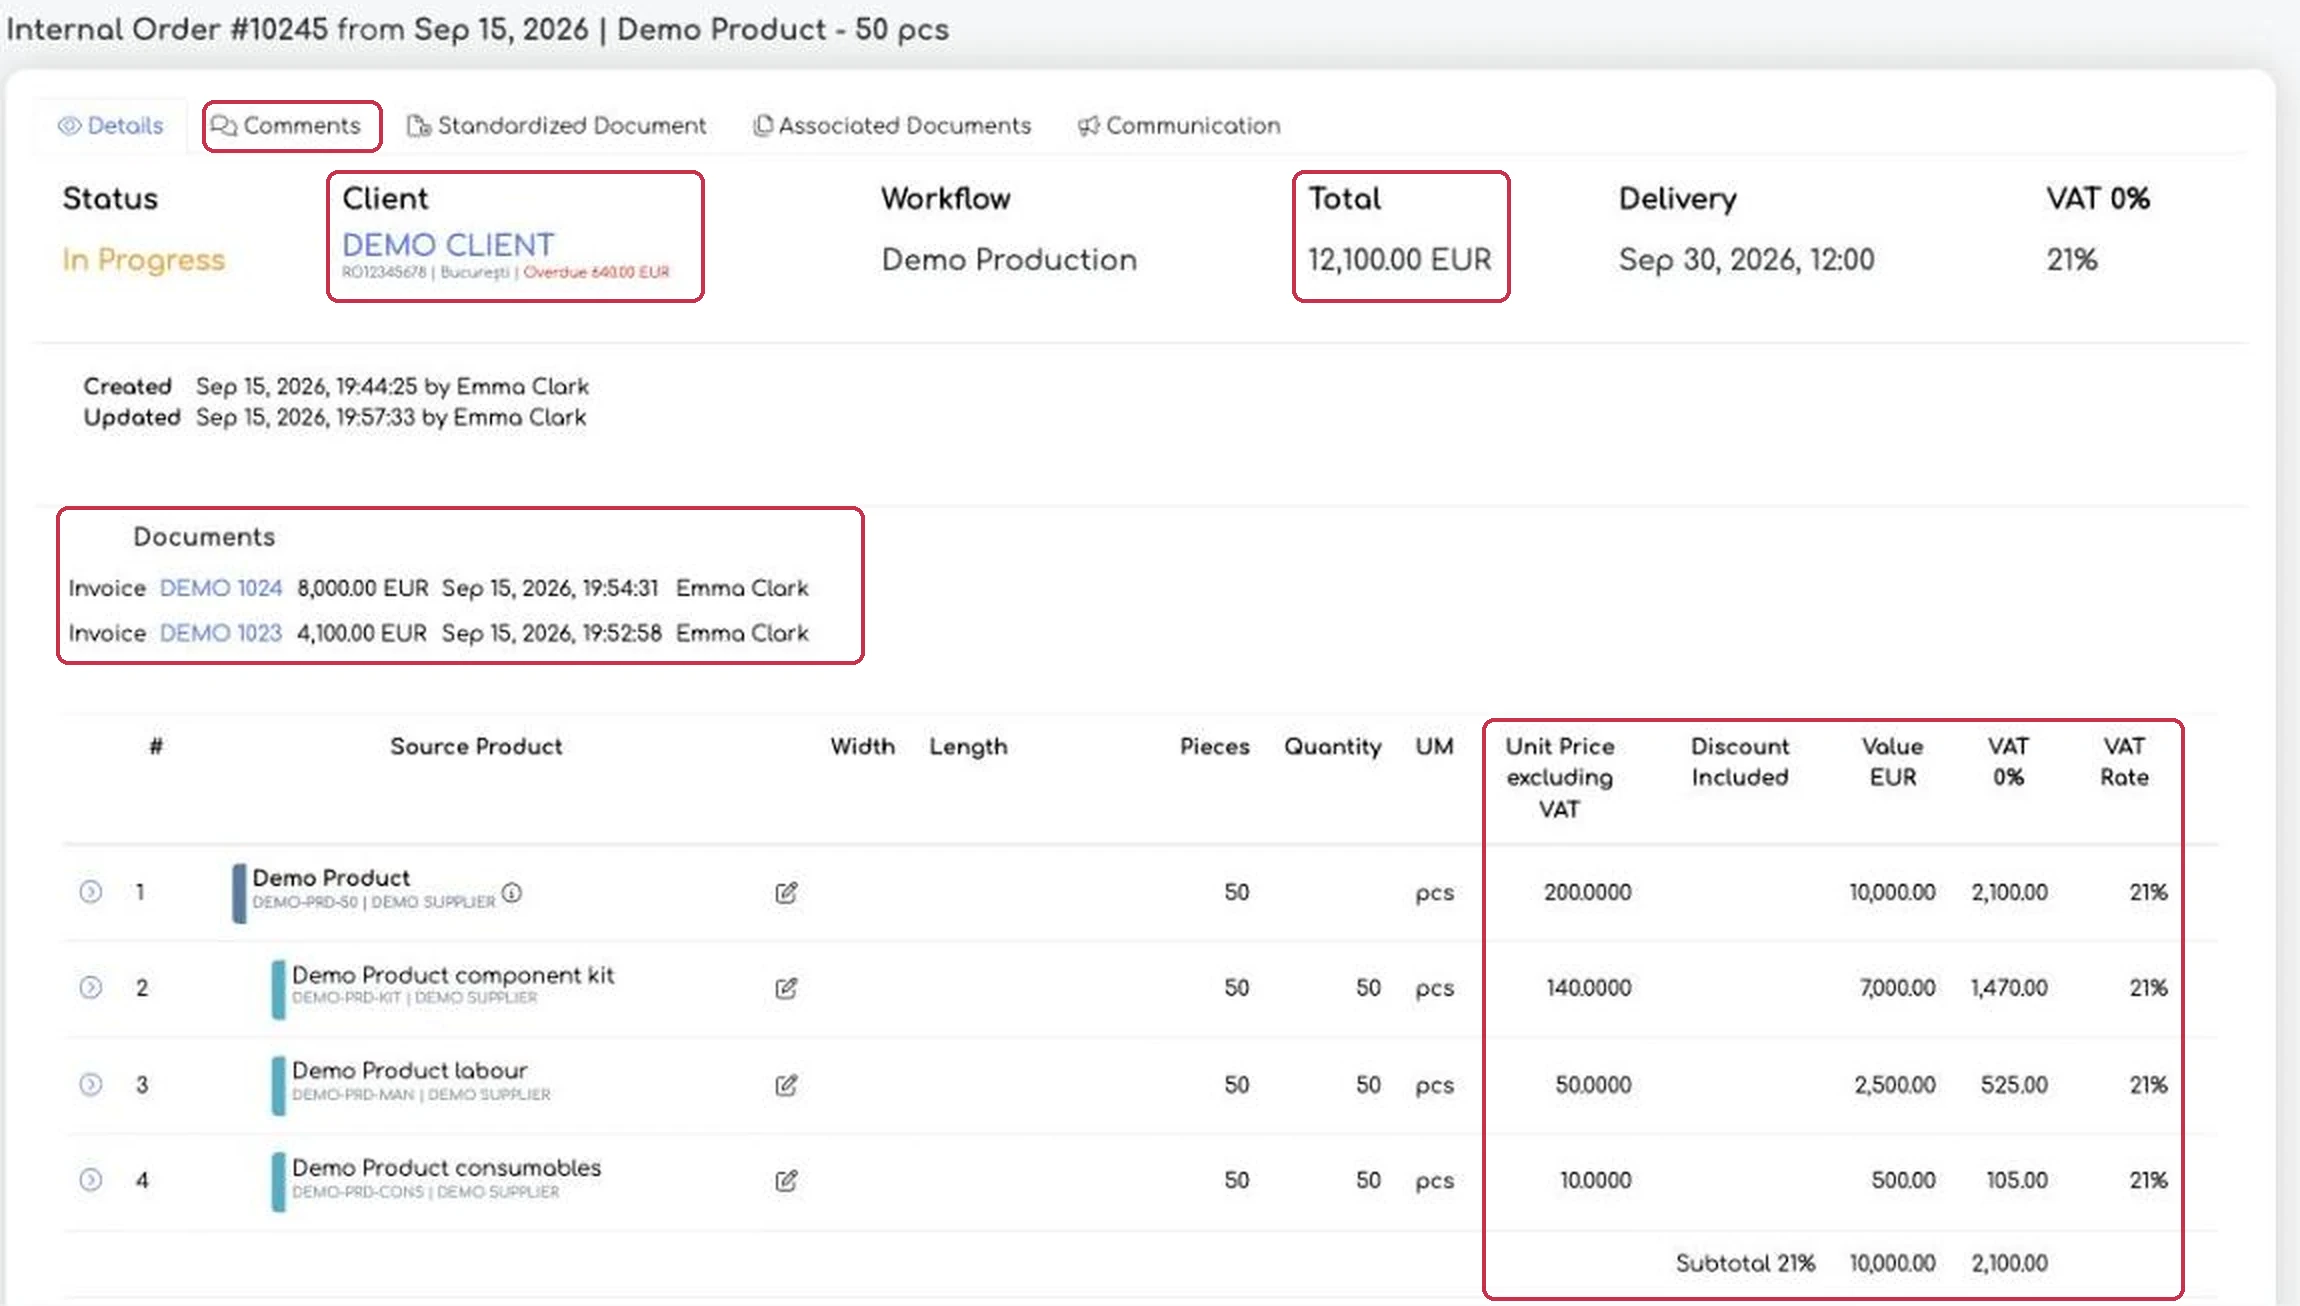2300x1306 pixels.
Task: Open the Standardized Document tab
Action: 556,126
